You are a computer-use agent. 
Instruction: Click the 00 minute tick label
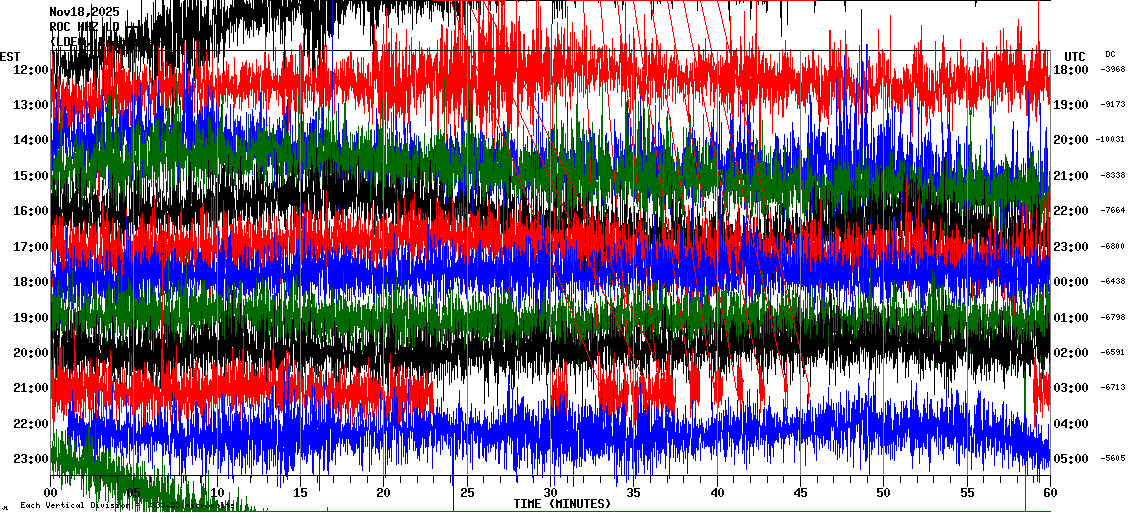(x=51, y=493)
